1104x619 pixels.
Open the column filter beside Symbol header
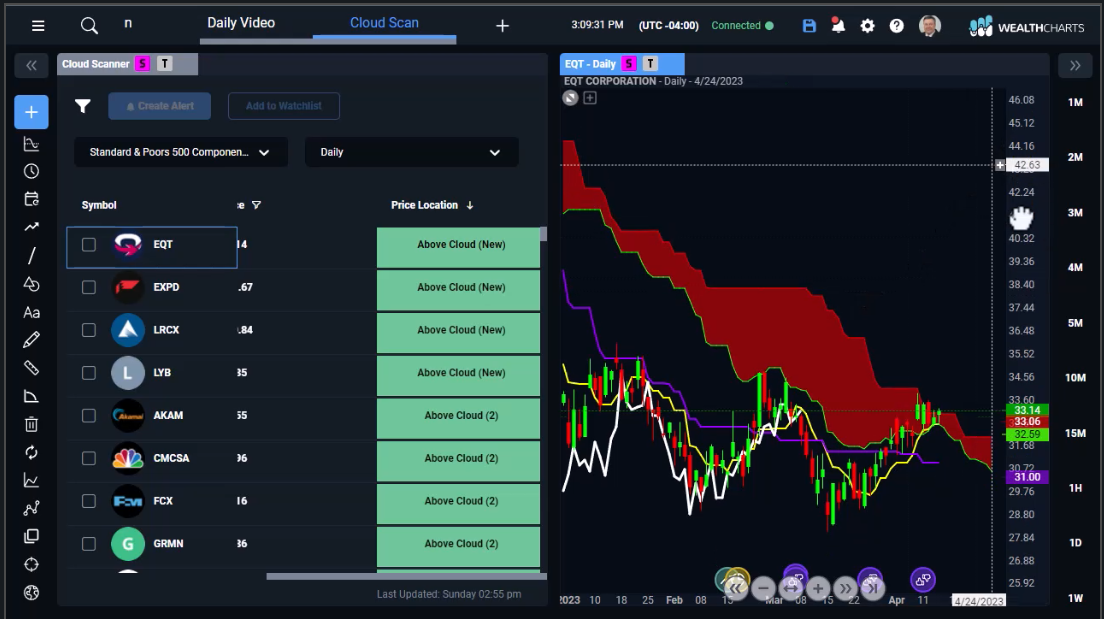(x=256, y=205)
